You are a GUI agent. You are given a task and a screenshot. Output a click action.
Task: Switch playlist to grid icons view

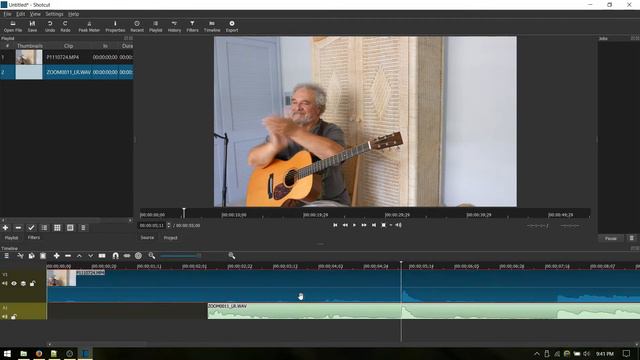click(57, 228)
